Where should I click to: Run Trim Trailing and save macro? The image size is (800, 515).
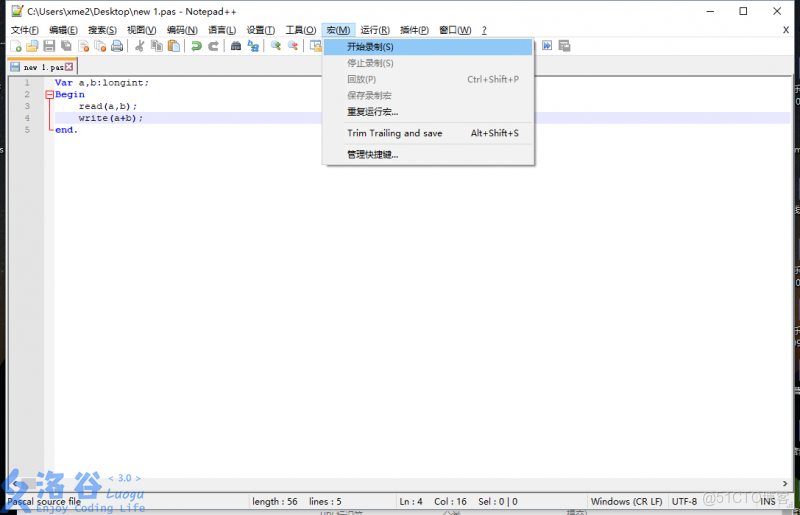click(428, 133)
